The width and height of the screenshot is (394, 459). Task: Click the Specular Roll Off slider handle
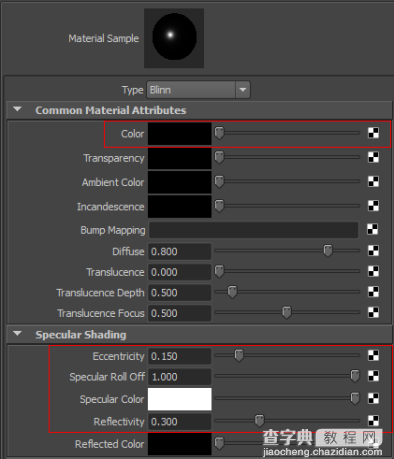tap(355, 377)
